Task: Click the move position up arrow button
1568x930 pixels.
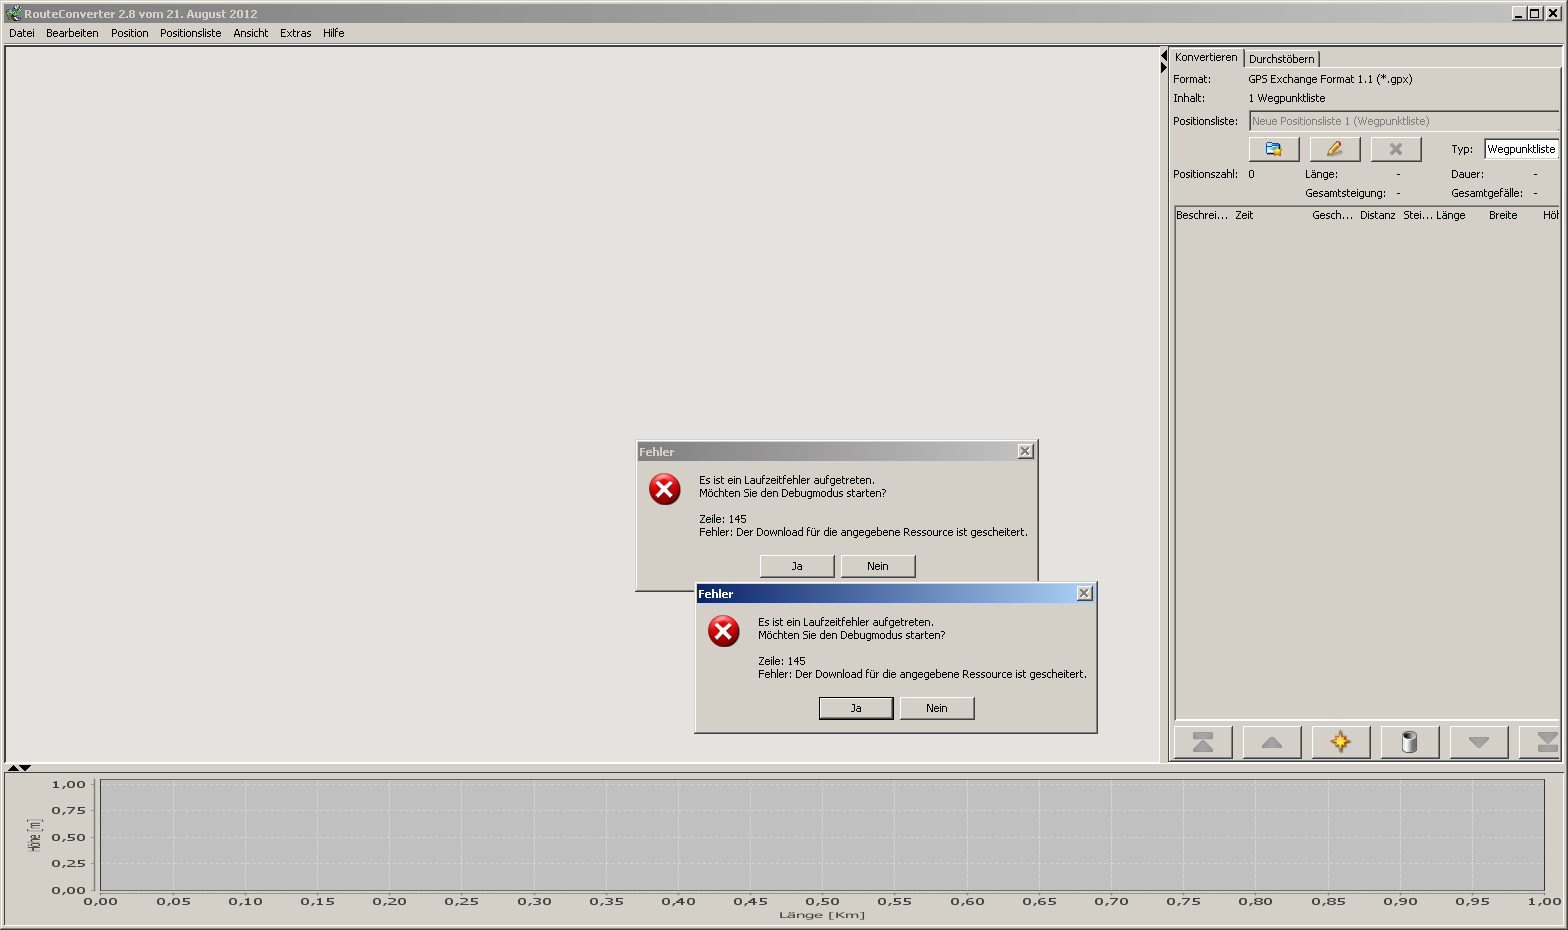Action: click(1271, 742)
